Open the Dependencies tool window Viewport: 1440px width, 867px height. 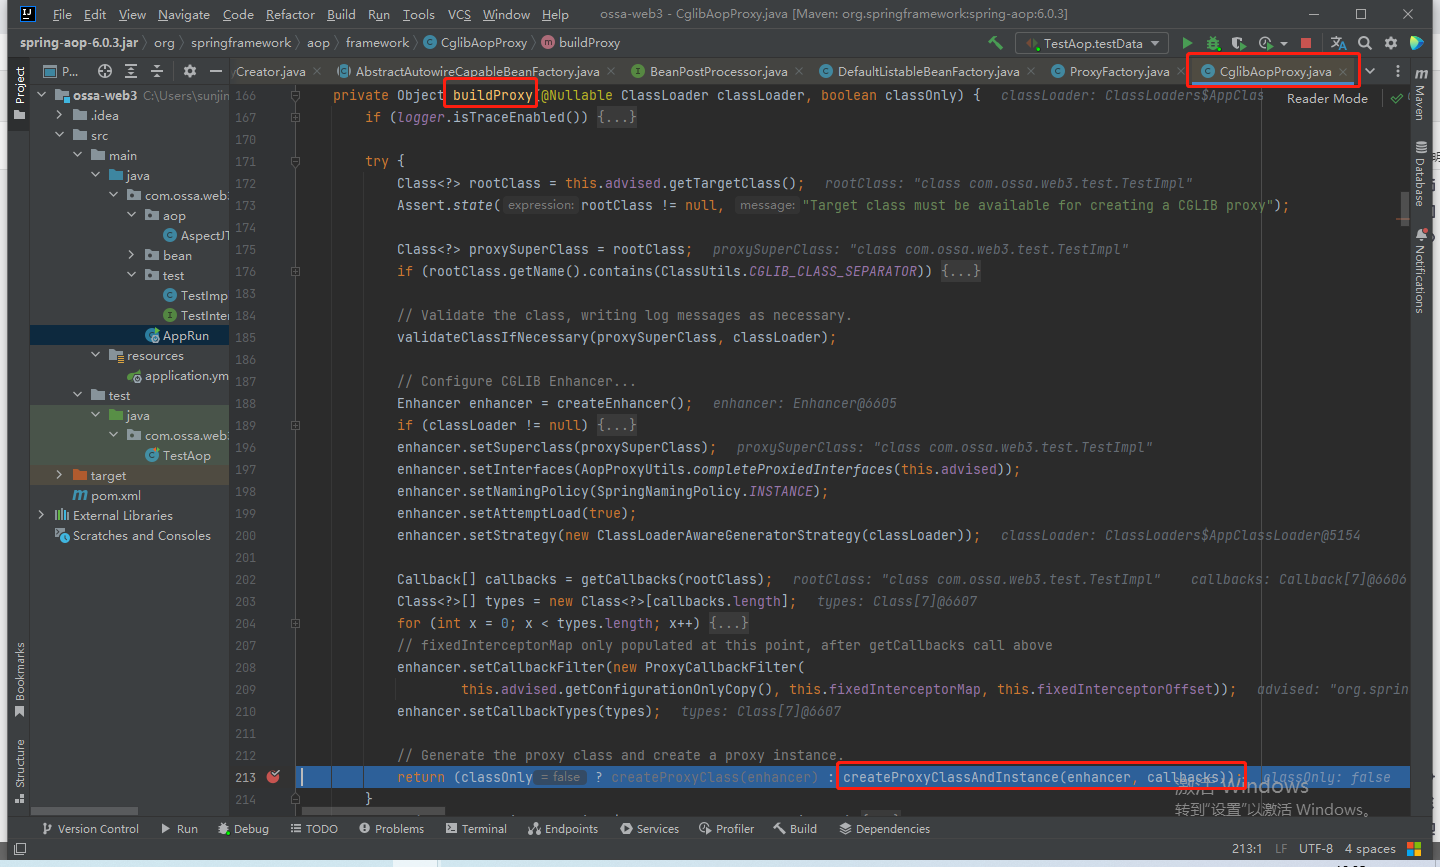click(x=884, y=828)
